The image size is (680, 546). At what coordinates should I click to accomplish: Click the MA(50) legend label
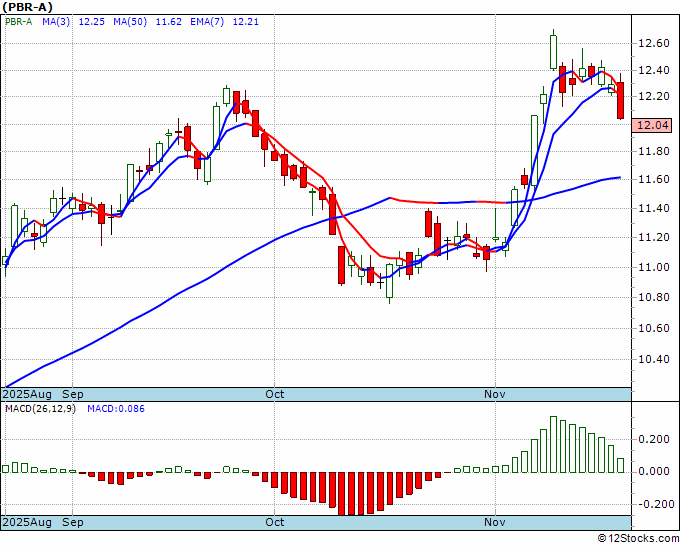coord(130,21)
